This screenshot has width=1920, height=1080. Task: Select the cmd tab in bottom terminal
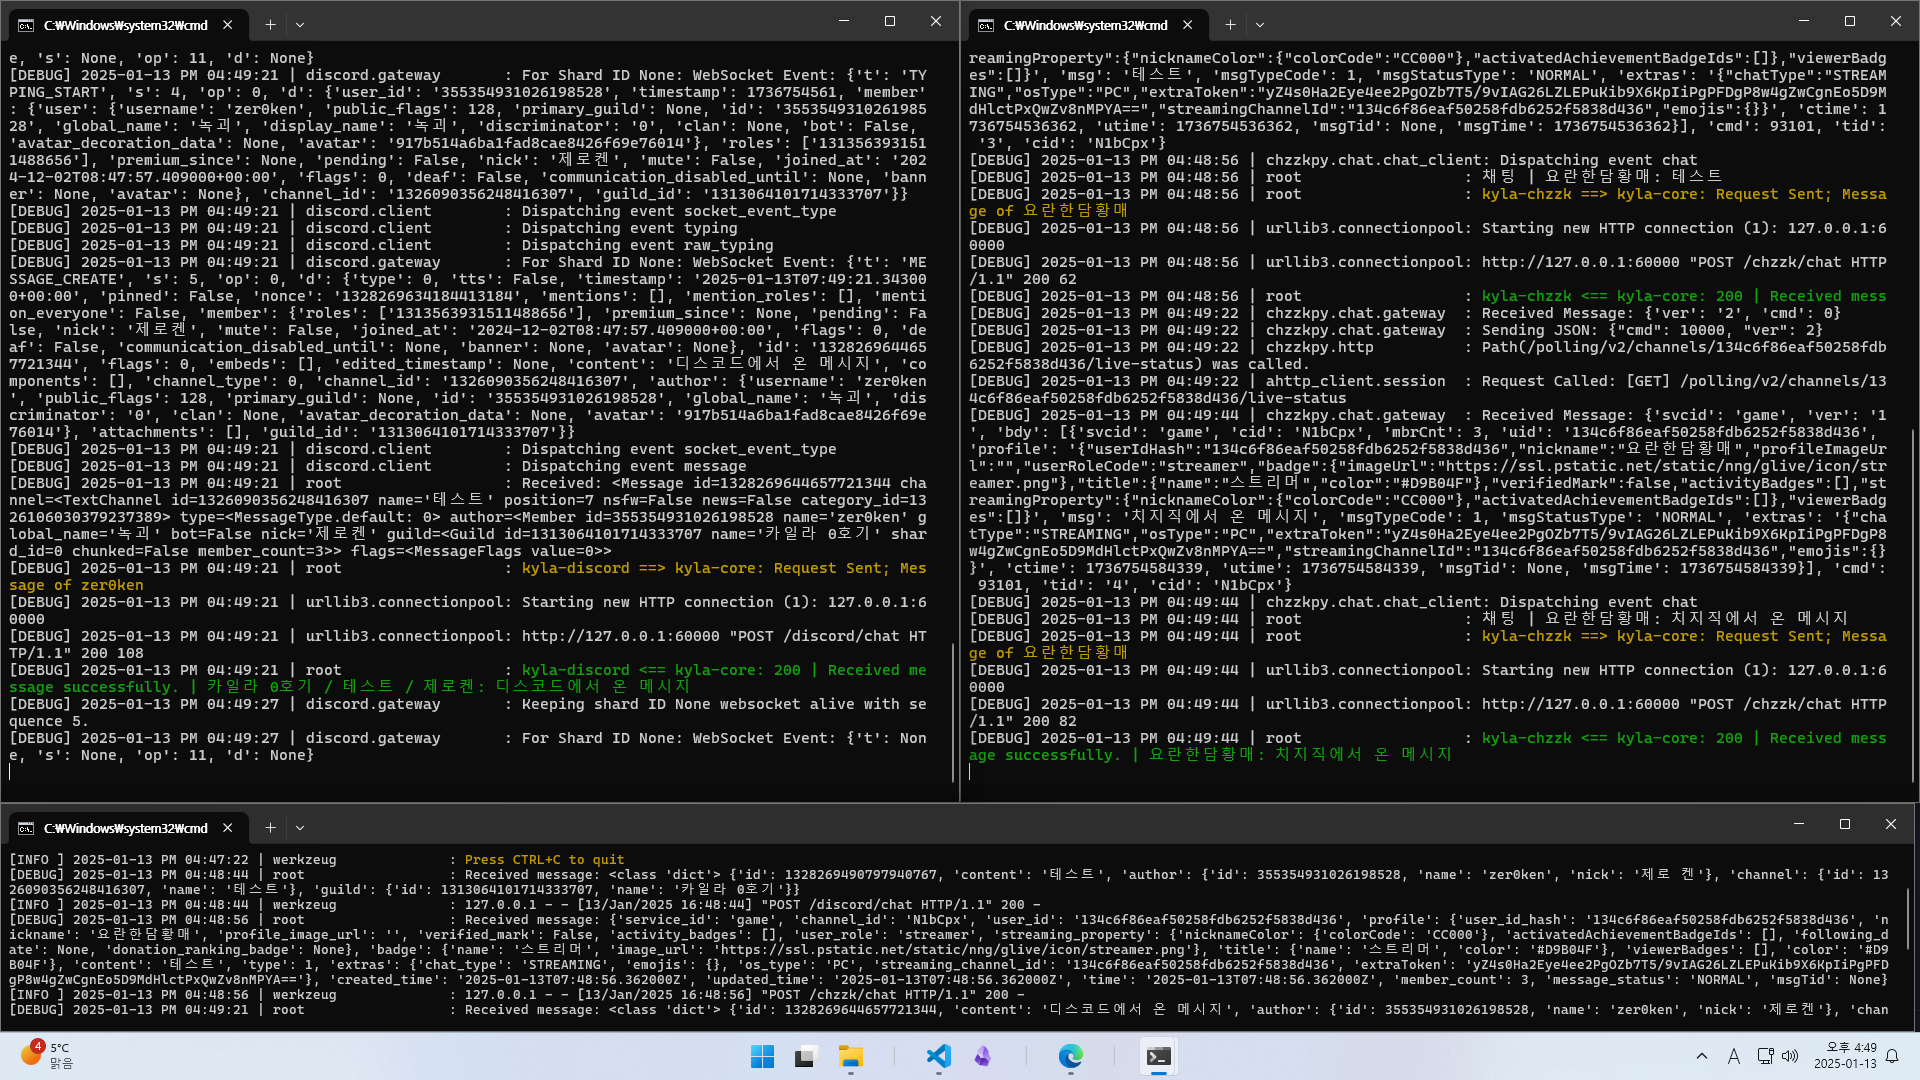(x=125, y=828)
